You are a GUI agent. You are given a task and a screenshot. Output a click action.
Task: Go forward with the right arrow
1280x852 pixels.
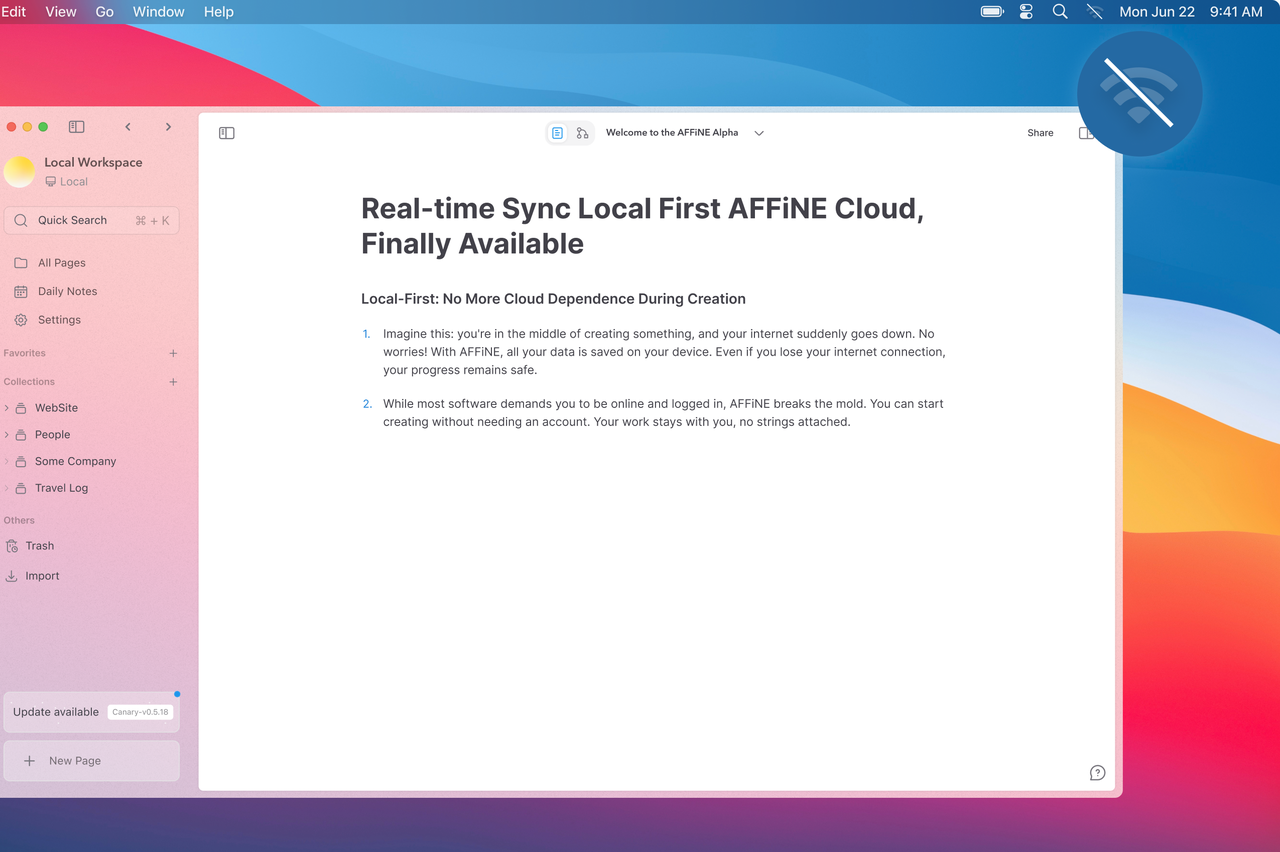pyautogui.click(x=168, y=127)
